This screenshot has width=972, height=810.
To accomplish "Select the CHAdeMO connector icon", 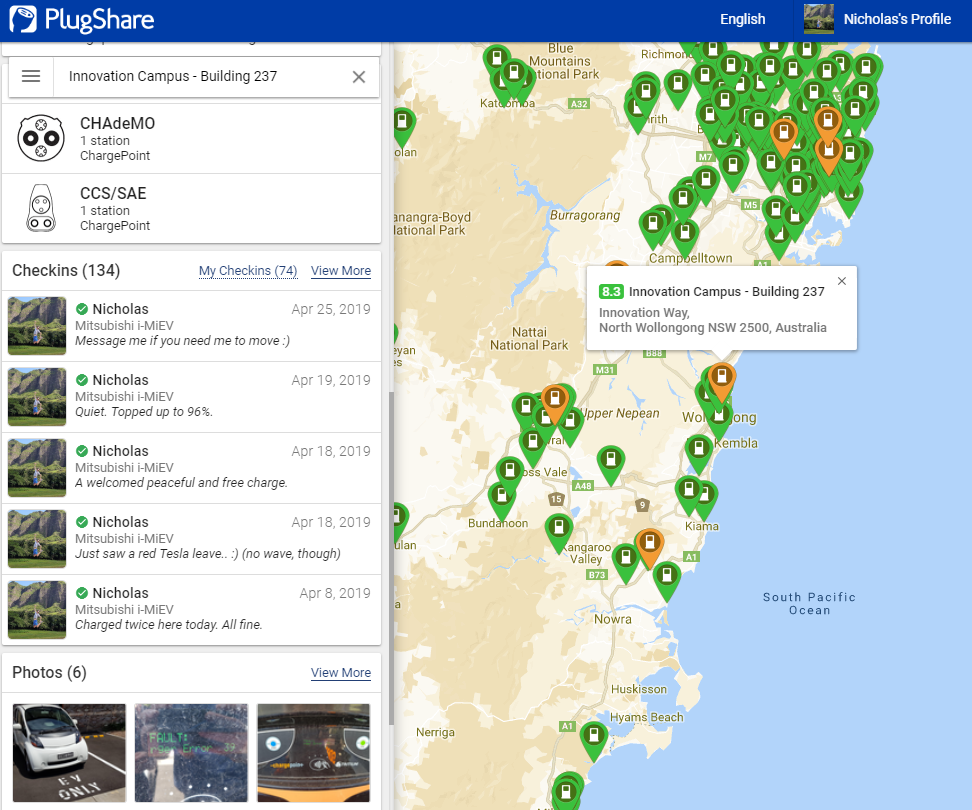I will (41, 138).
